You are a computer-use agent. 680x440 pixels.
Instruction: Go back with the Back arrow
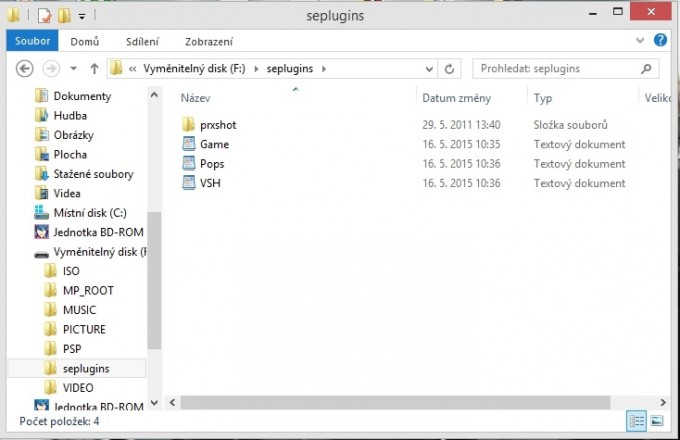[x=25, y=68]
